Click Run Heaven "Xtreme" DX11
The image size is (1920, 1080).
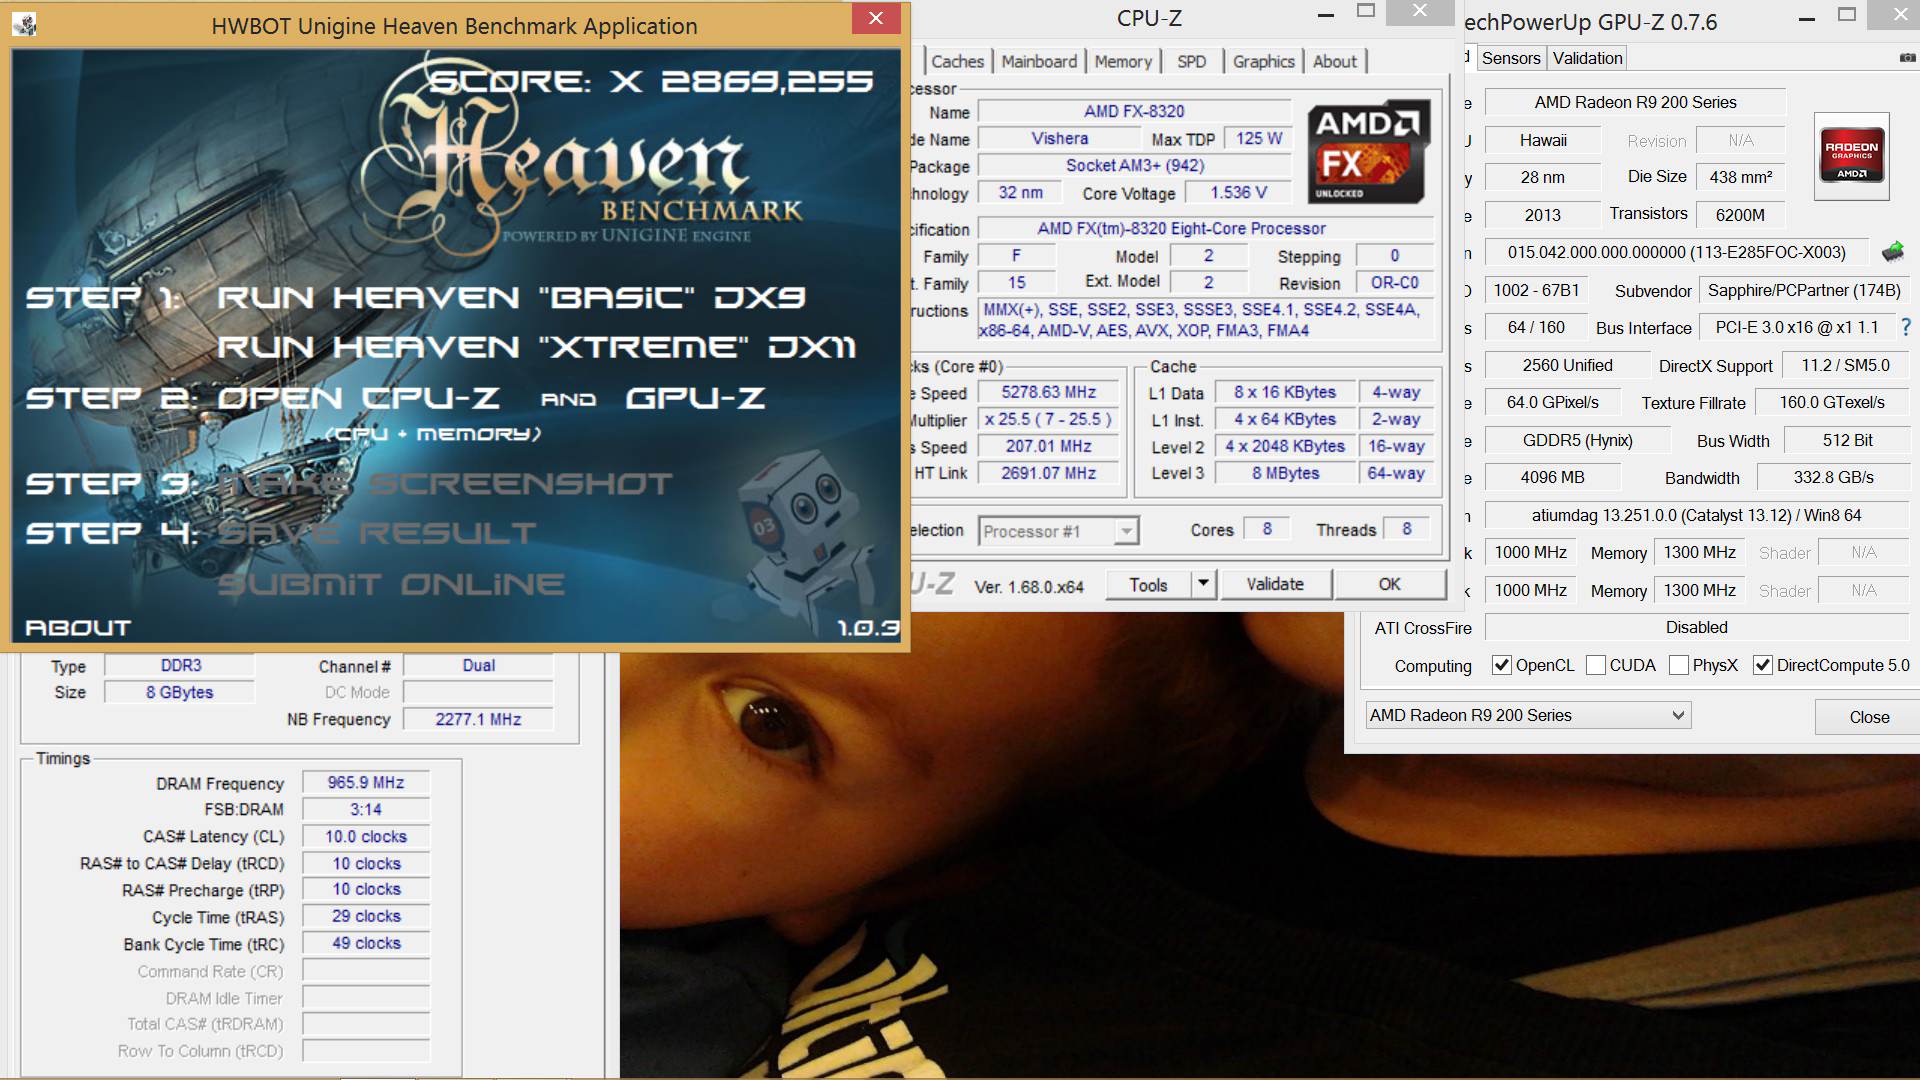click(536, 347)
